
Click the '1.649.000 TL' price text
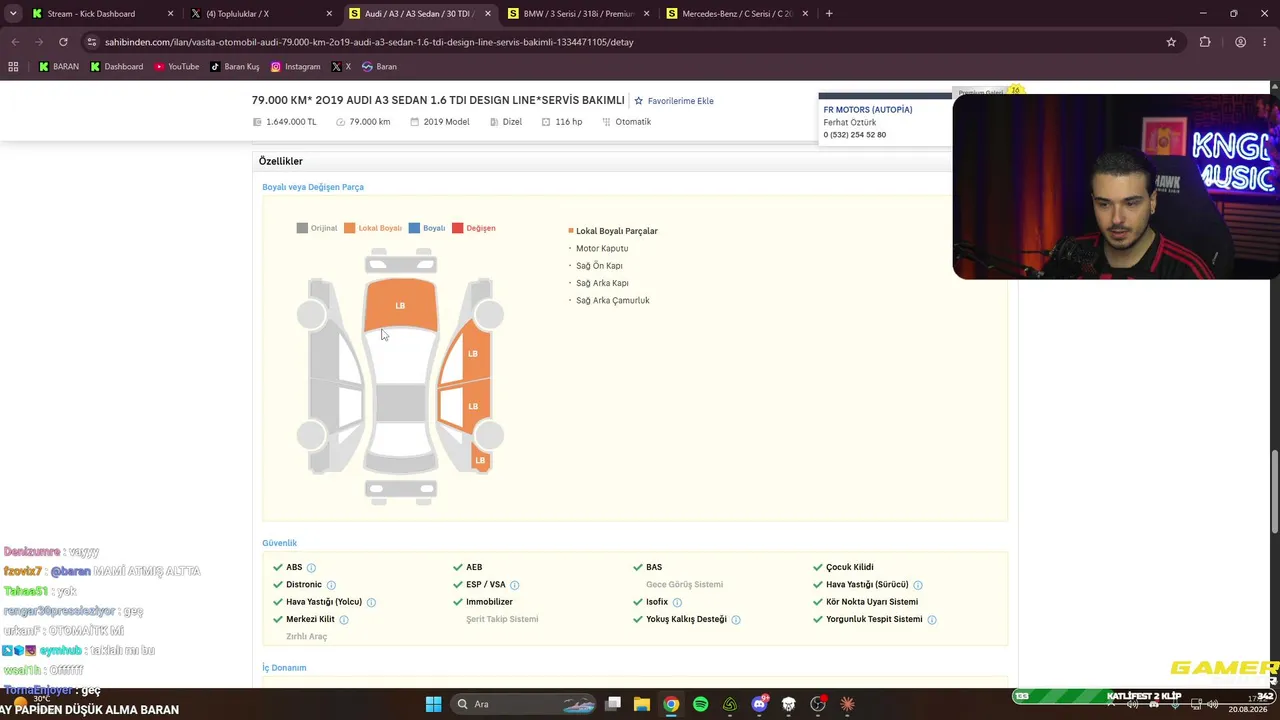[x=291, y=122]
